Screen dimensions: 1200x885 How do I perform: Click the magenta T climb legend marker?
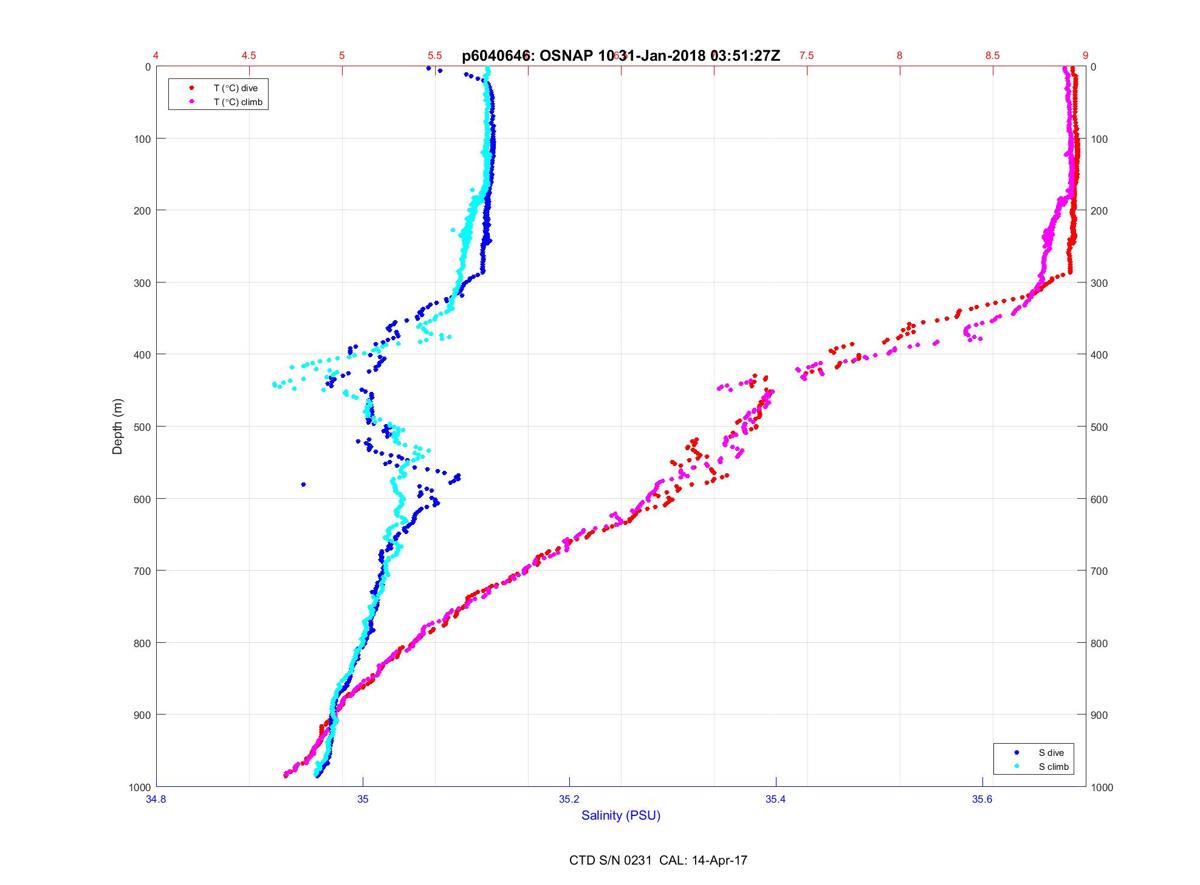(x=191, y=102)
